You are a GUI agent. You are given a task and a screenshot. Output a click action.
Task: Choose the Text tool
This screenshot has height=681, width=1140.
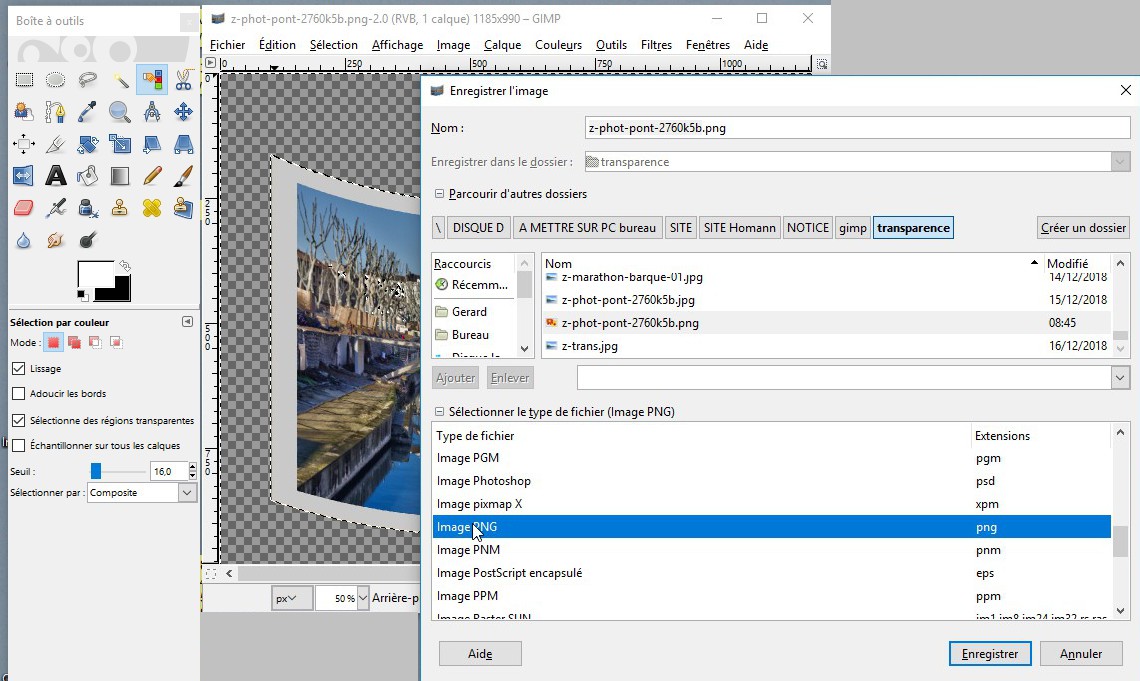point(55,176)
